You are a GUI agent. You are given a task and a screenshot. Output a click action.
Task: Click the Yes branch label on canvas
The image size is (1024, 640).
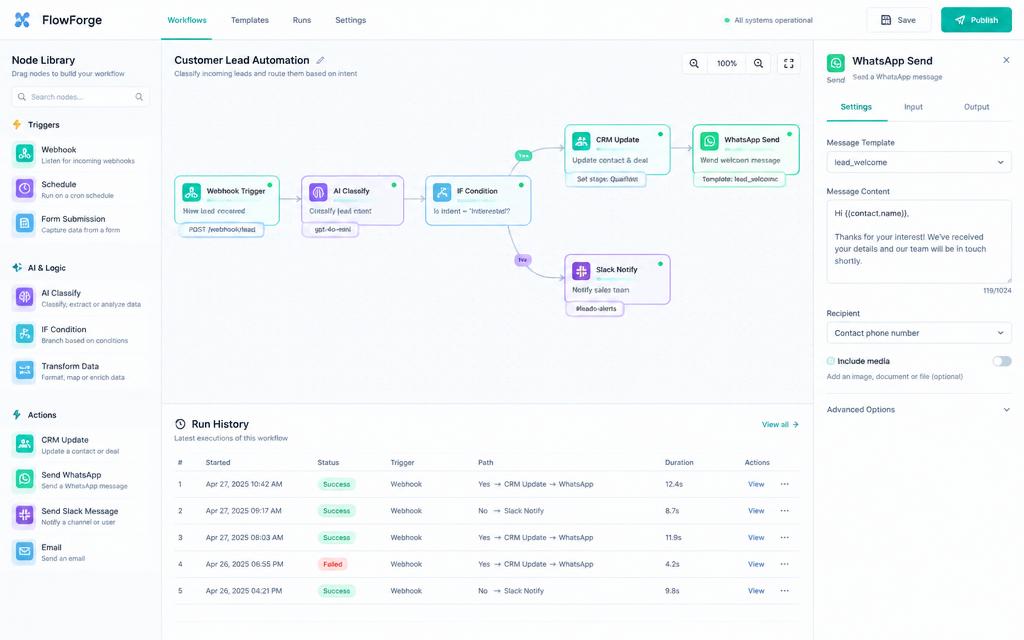pyautogui.click(x=523, y=155)
